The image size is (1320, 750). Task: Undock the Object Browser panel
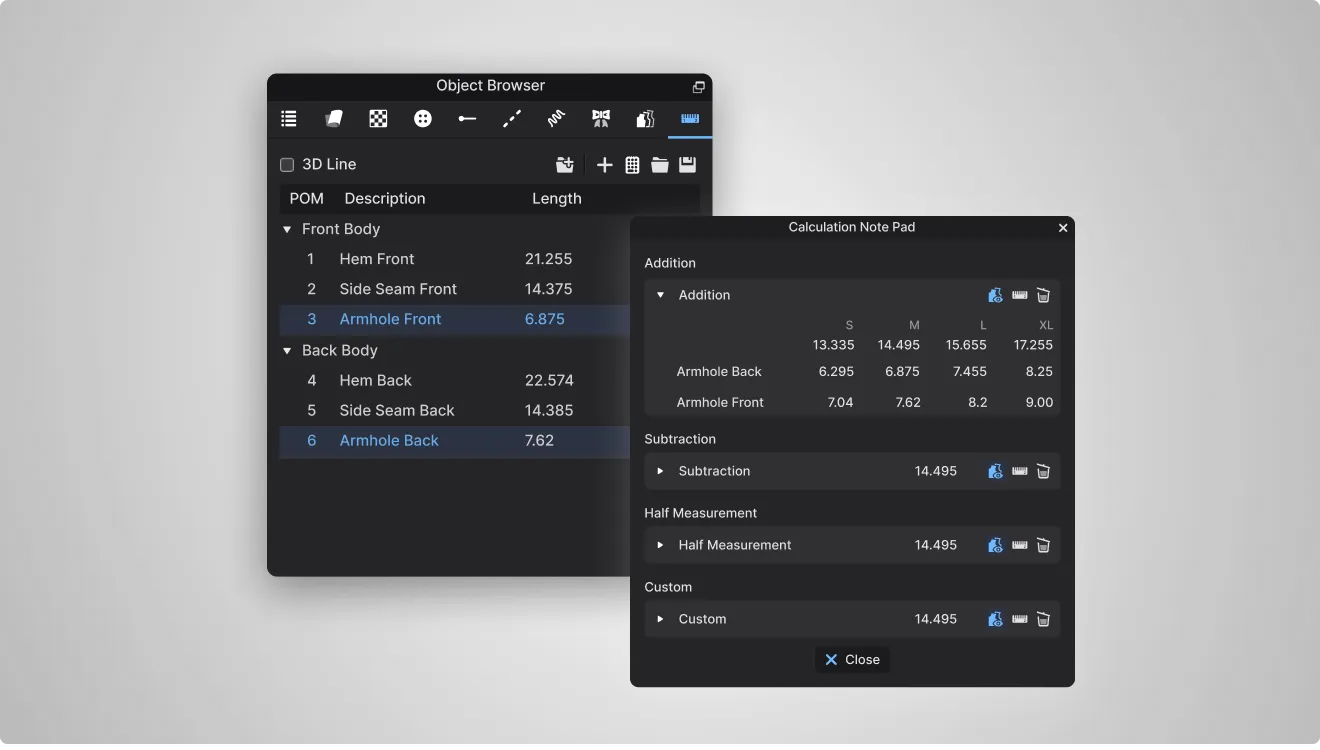click(698, 87)
